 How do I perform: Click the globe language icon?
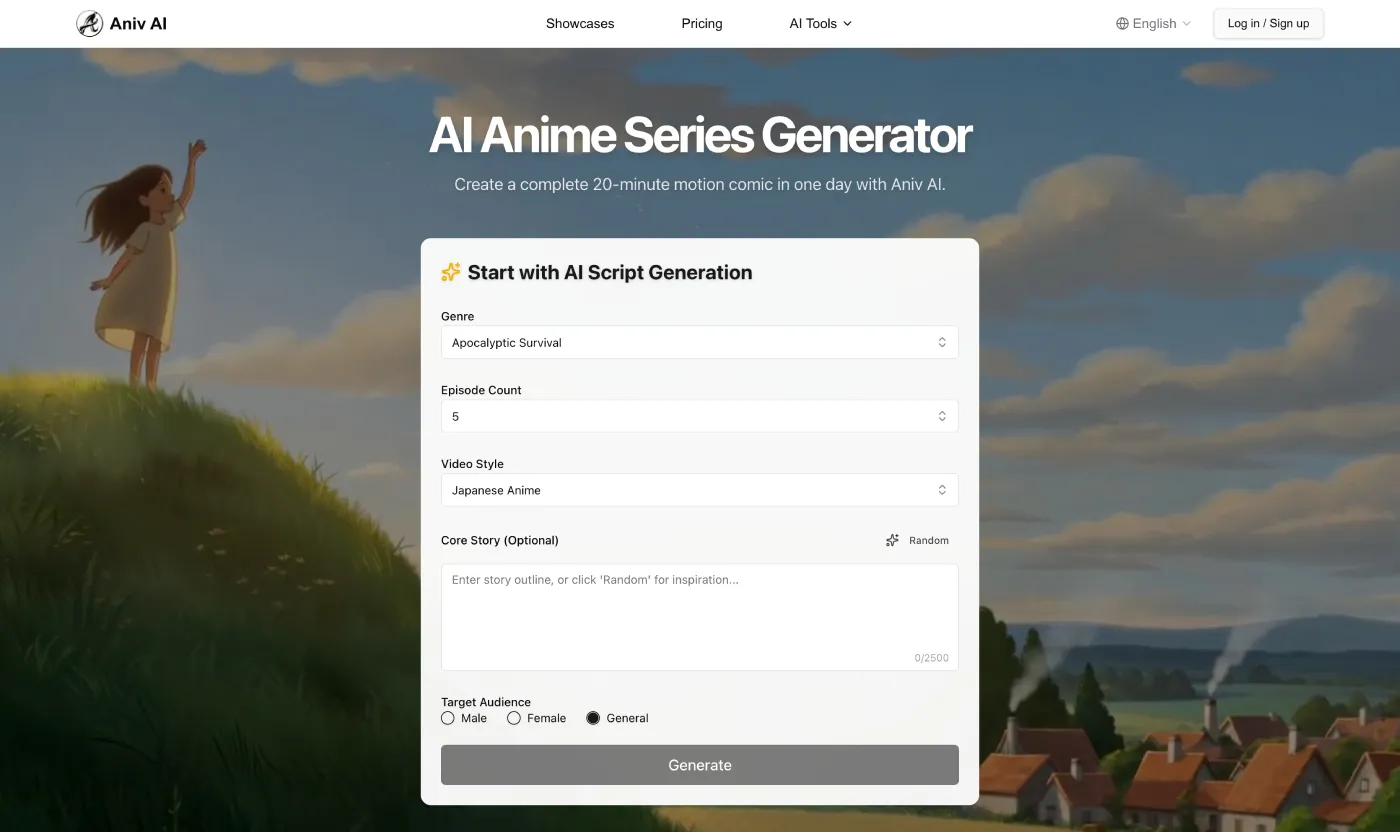[x=1122, y=24]
